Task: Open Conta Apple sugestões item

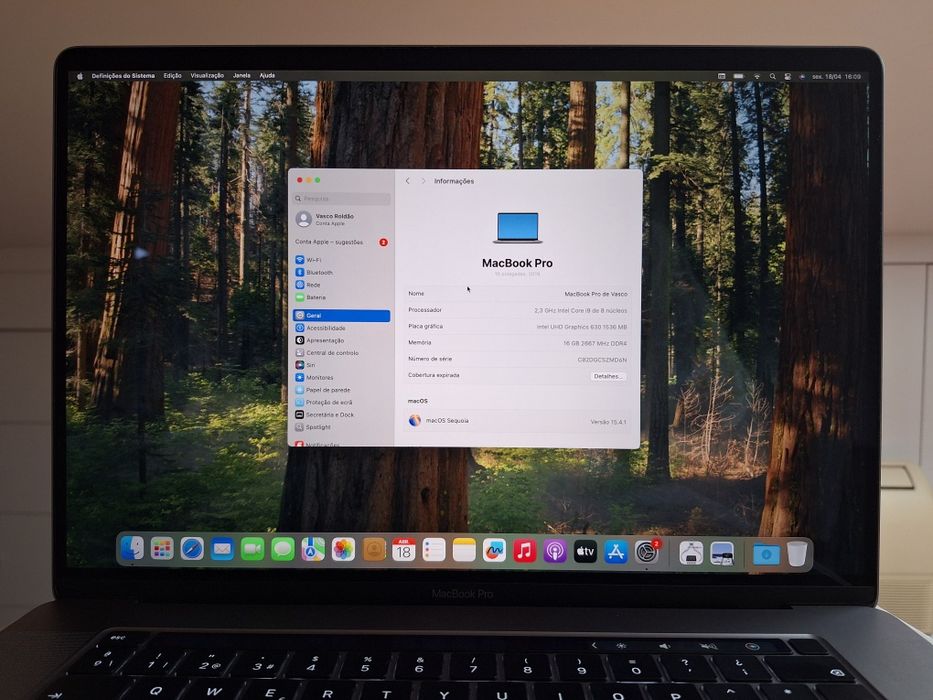Action: [x=342, y=242]
